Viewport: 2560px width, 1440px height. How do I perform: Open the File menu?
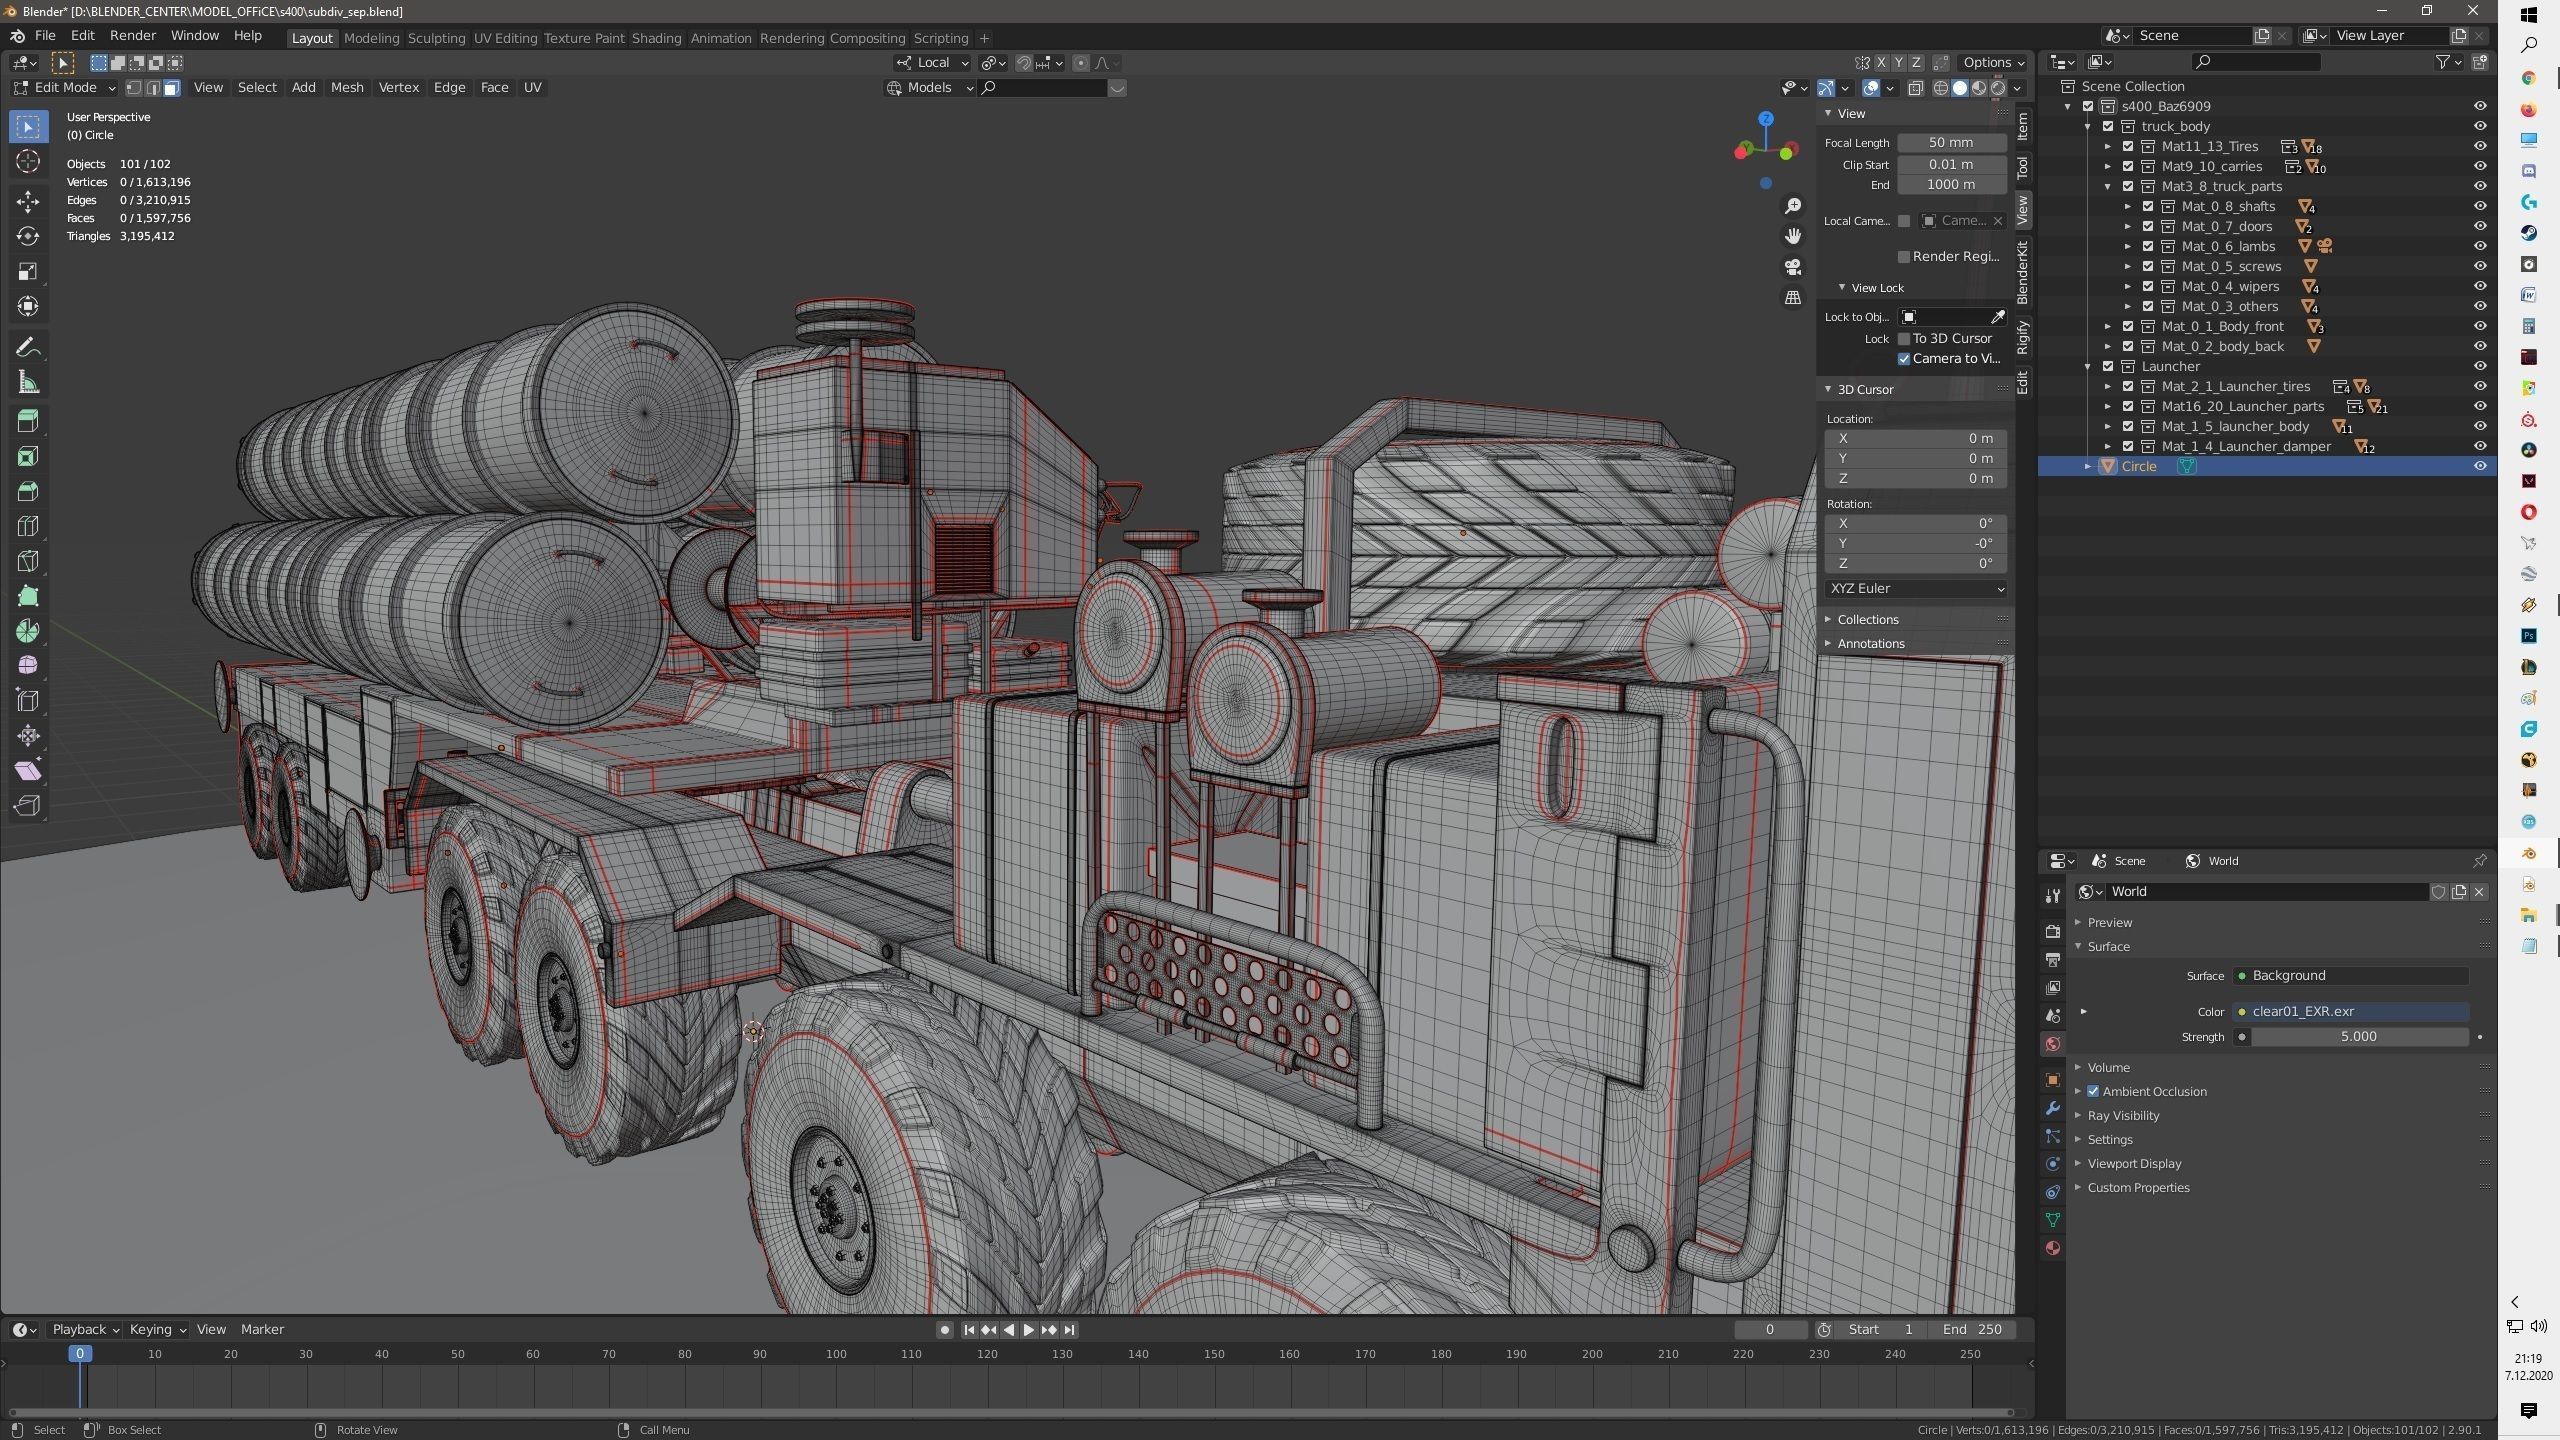click(45, 36)
